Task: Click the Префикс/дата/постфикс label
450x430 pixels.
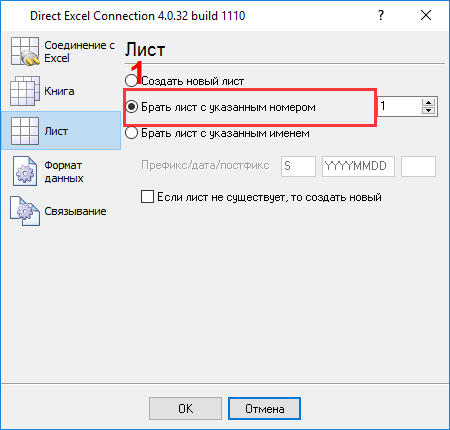Action: tap(205, 165)
